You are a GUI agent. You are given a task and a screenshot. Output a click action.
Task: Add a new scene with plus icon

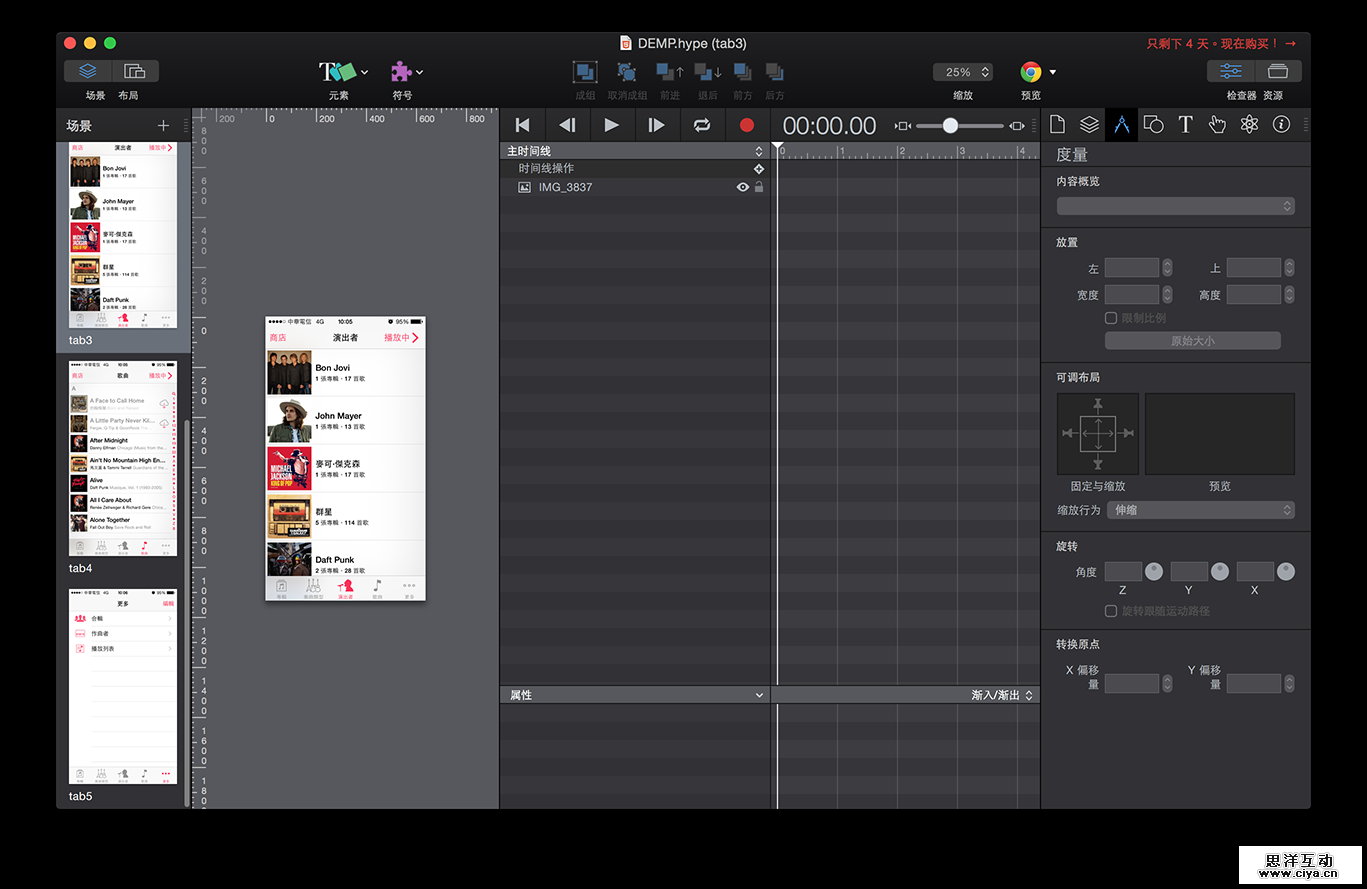pos(164,126)
